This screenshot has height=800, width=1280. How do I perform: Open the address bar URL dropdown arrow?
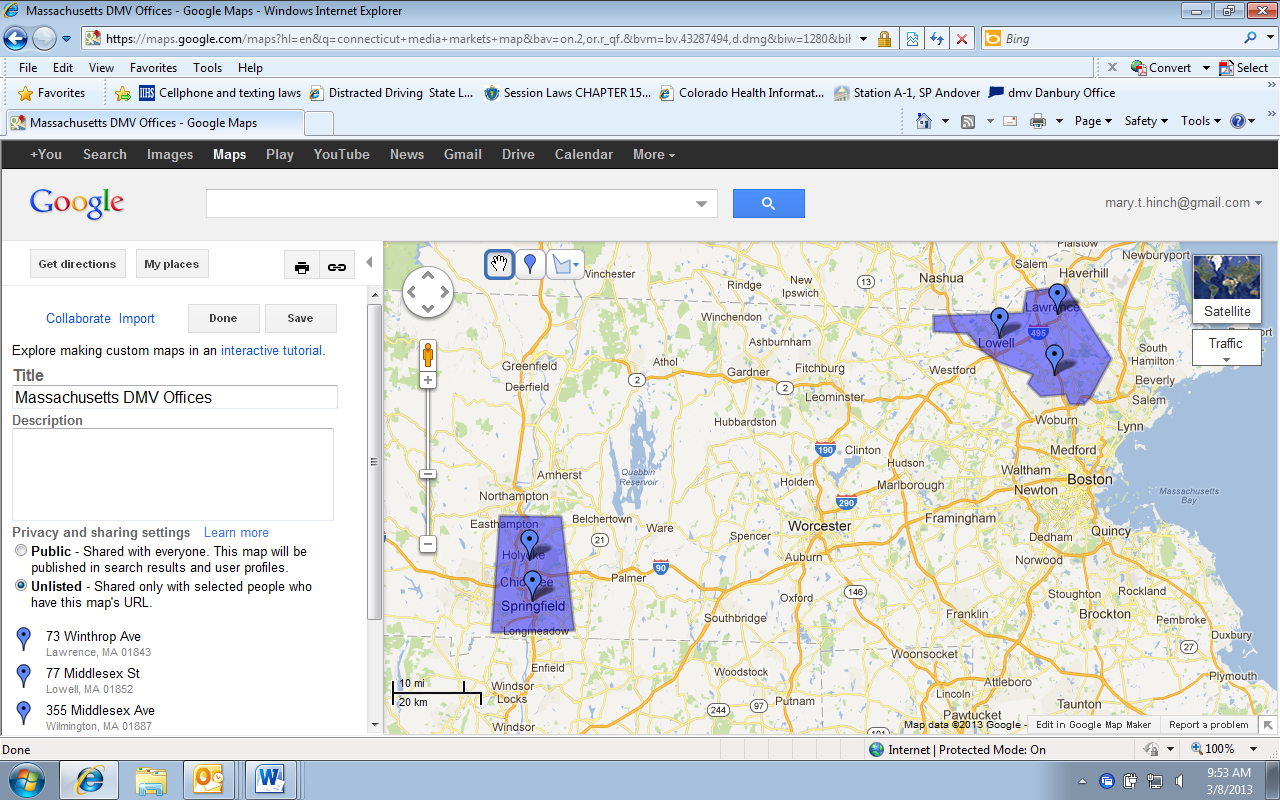coord(863,39)
